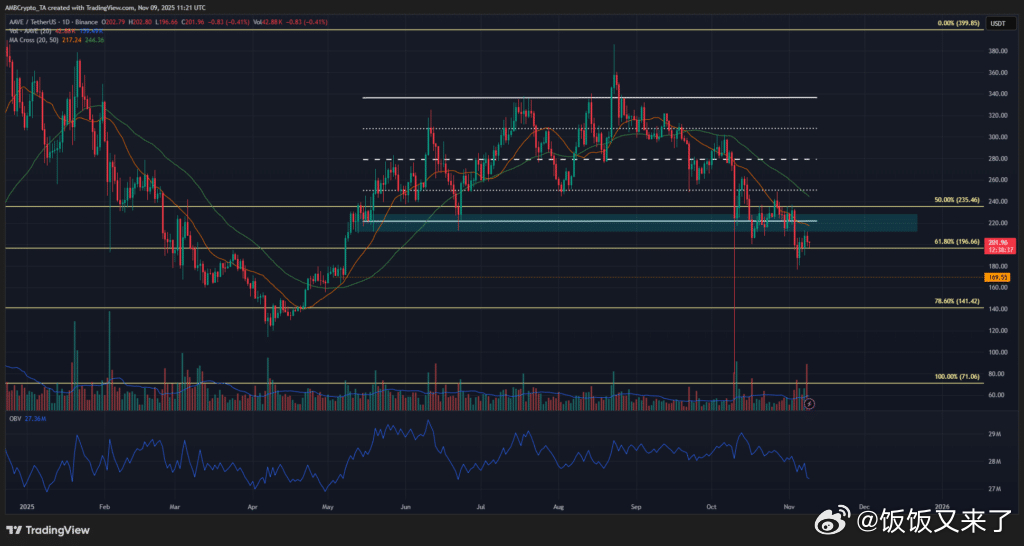Click the 2025 label on the time axis

tap(26, 506)
